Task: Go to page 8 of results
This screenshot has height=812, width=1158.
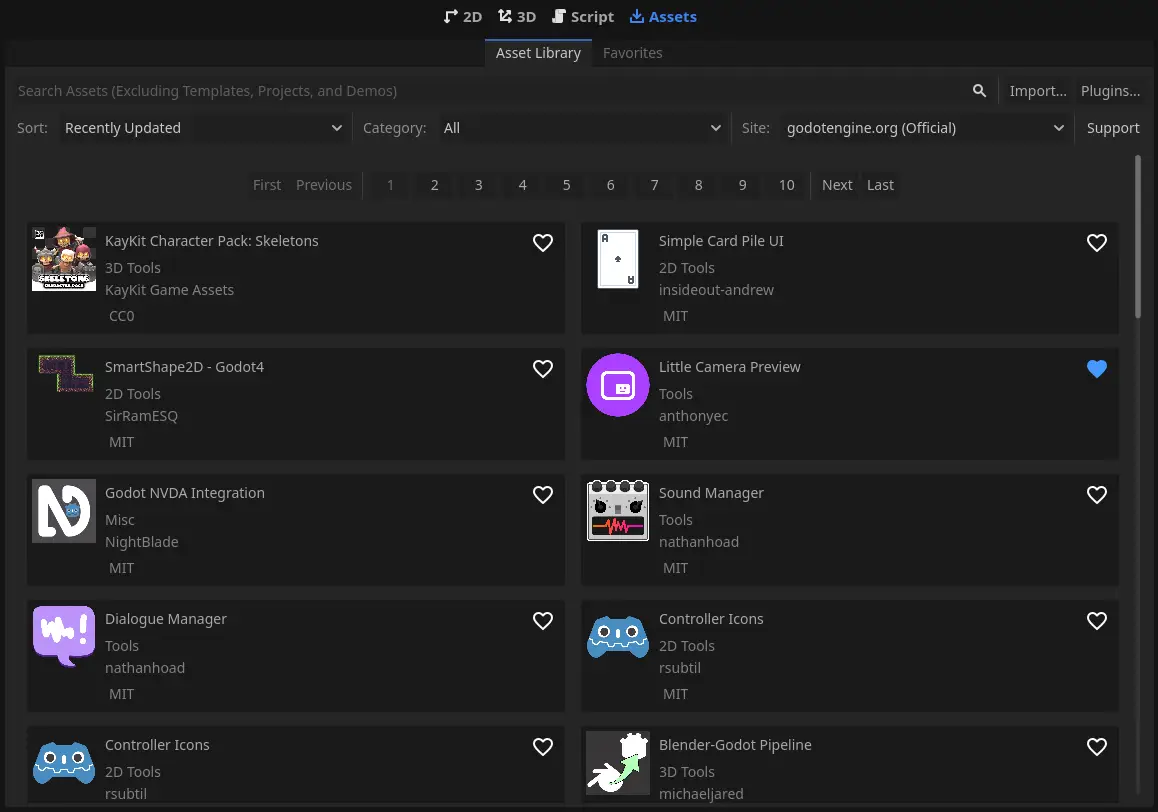Action: point(699,185)
